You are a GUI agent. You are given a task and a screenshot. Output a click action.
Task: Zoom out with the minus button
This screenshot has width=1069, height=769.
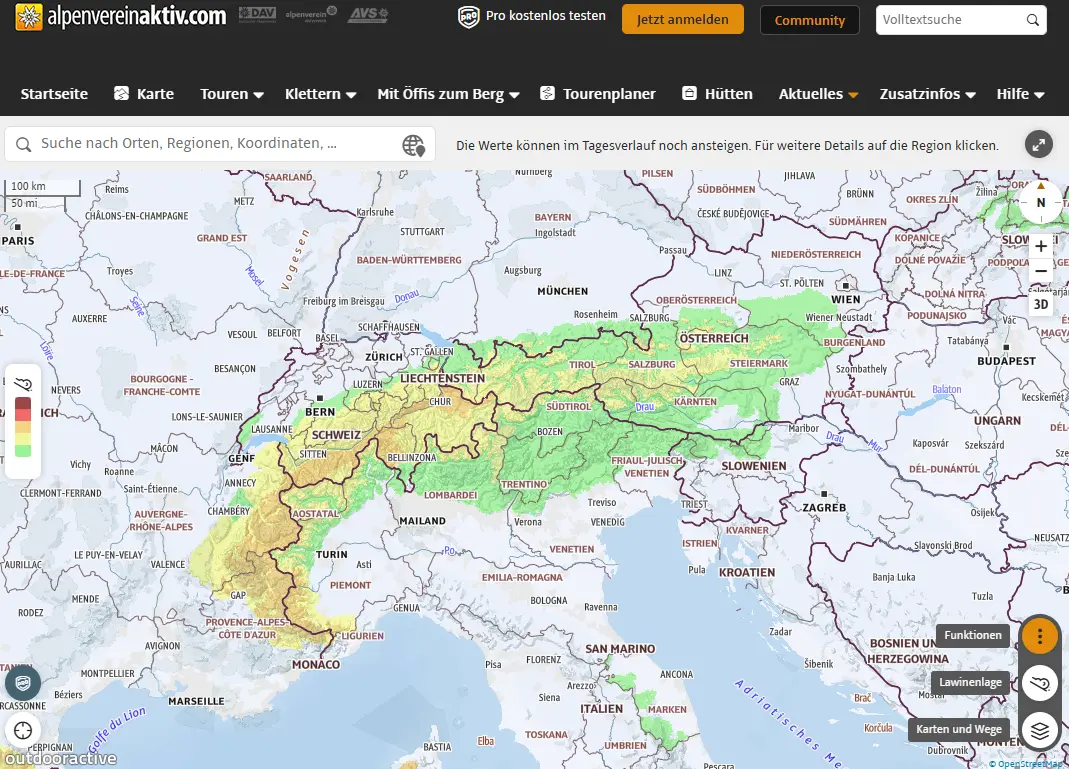coord(1041,271)
